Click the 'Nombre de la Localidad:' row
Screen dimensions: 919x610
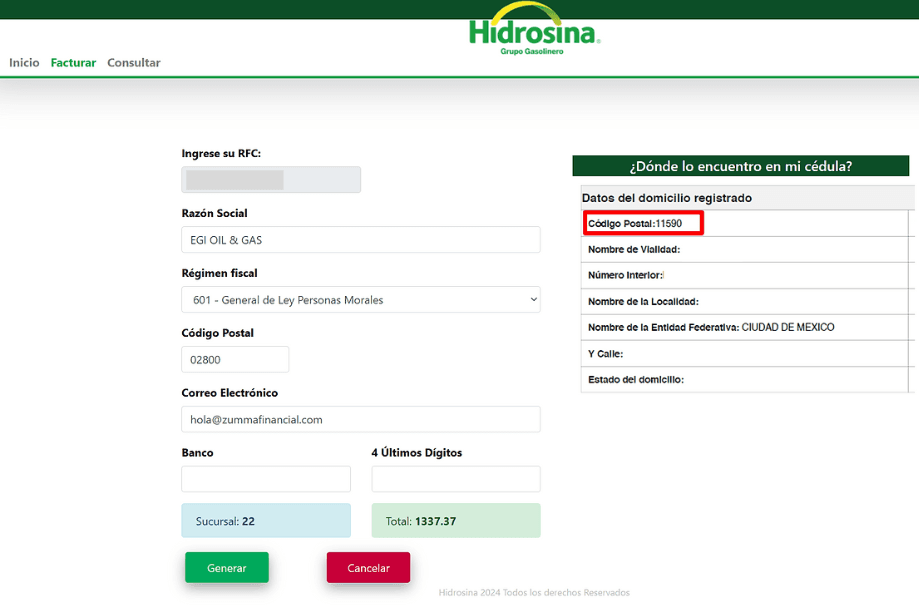(x=744, y=301)
